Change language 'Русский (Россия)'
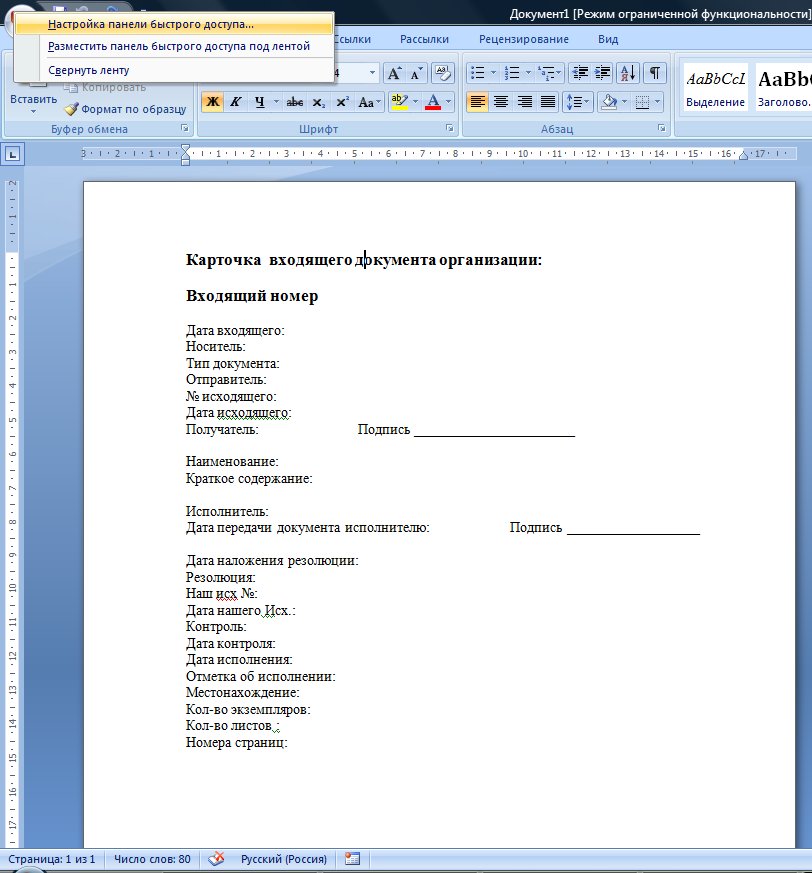The height and width of the screenshot is (873, 812). [283, 859]
